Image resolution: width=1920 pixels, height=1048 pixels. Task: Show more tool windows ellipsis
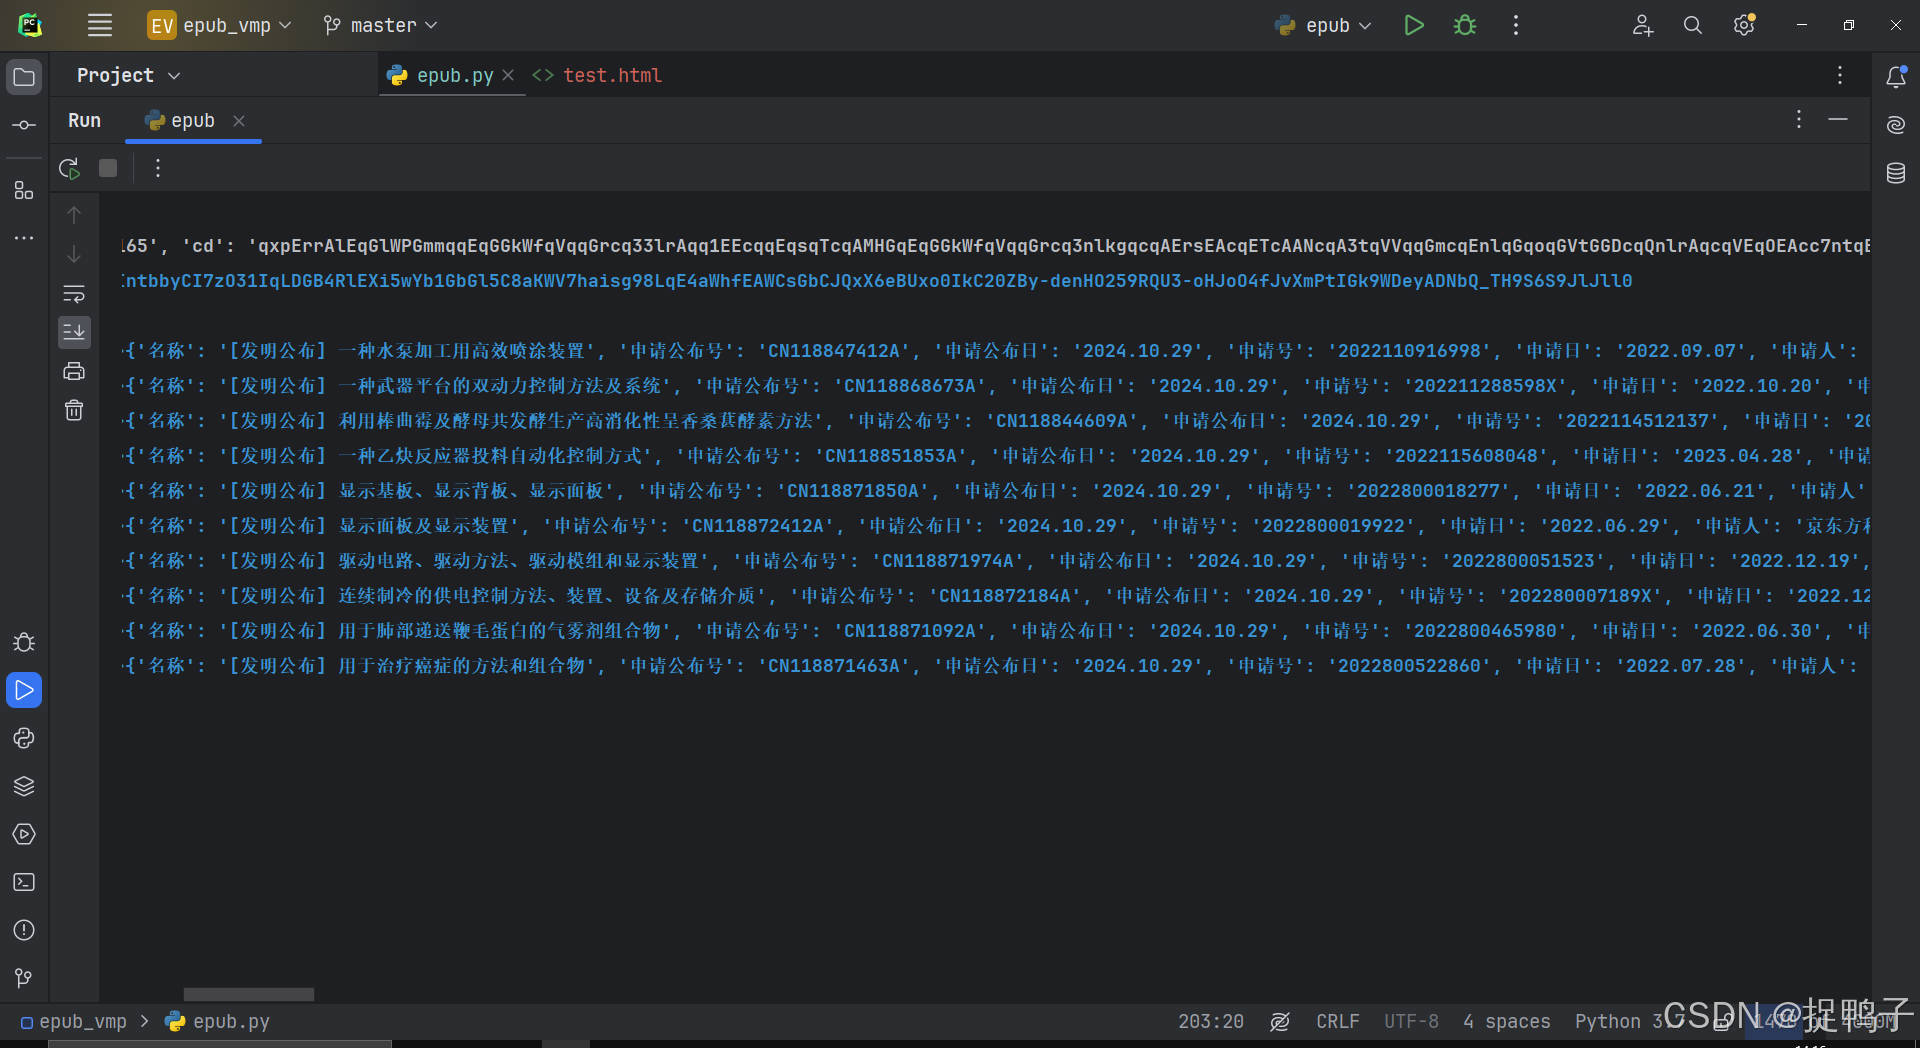pos(24,238)
